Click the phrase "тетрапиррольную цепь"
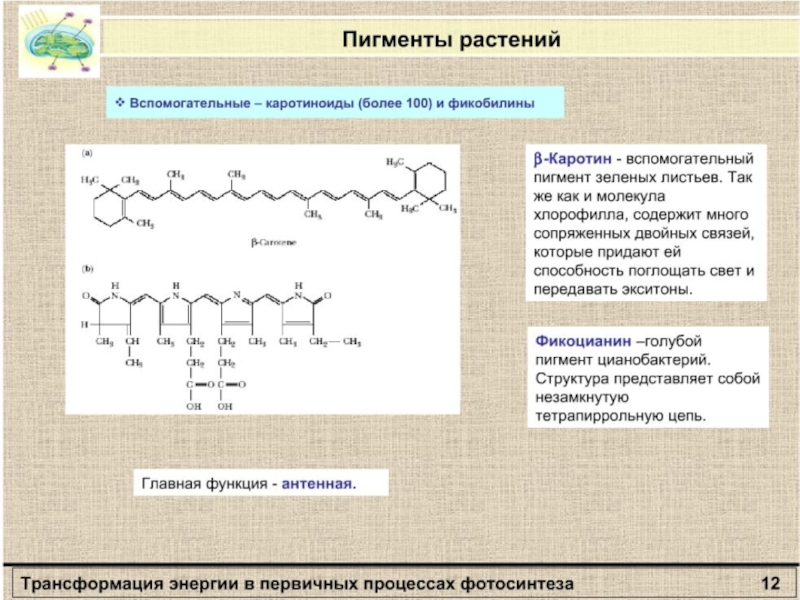 (620, 416)
